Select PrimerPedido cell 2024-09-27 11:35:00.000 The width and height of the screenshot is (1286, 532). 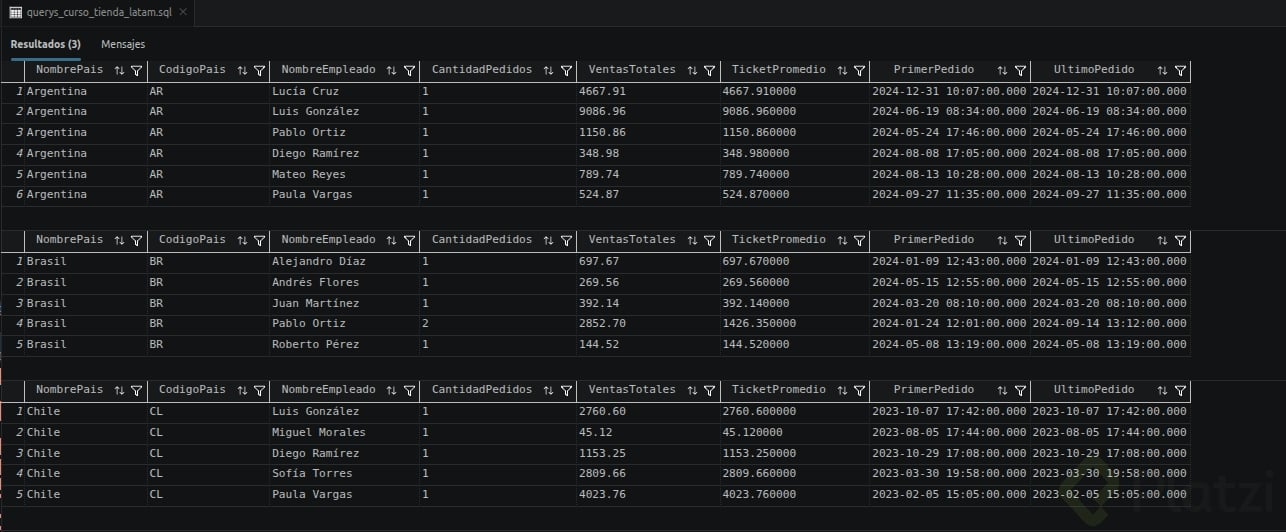tap(949, 195)
